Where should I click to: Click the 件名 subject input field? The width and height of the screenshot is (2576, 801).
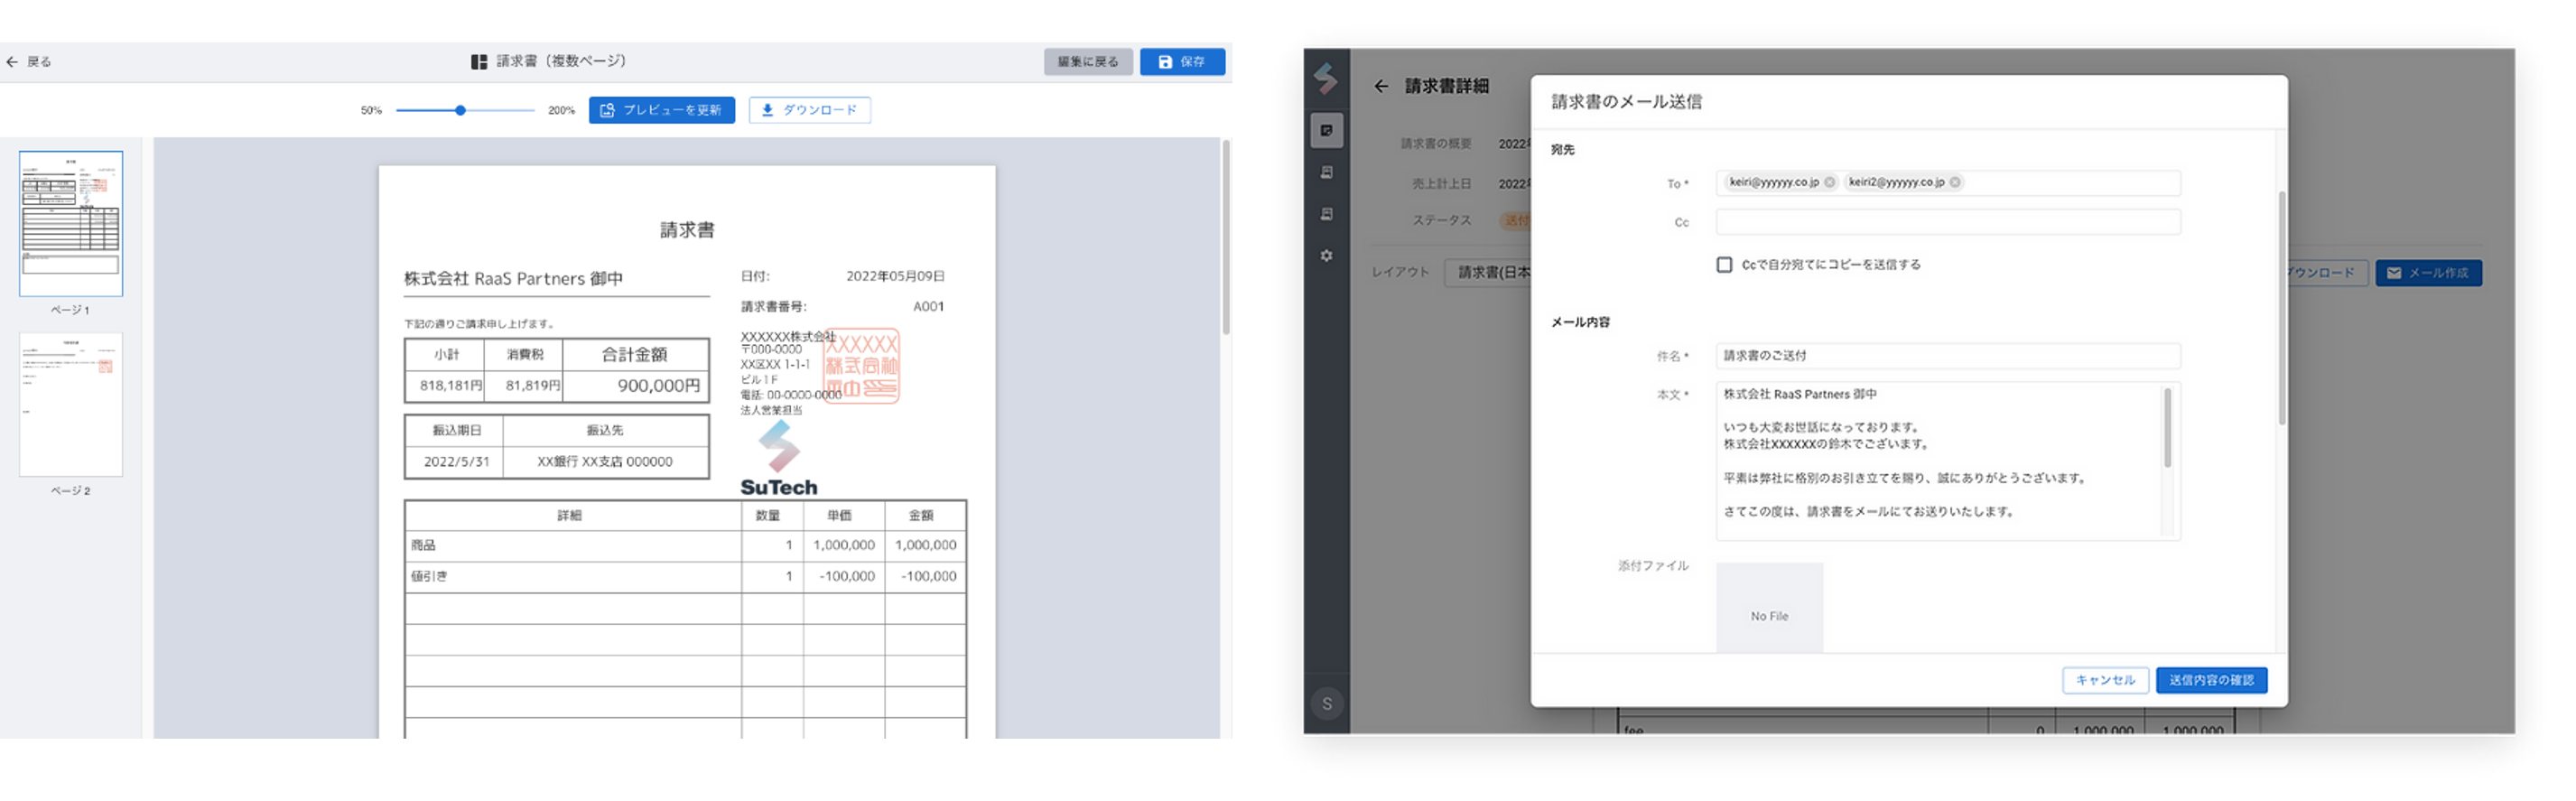point(1947,356)
